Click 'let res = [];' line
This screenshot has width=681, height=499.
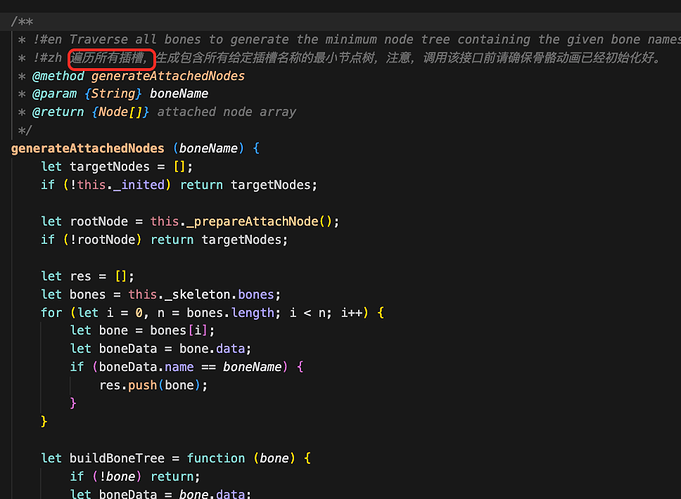point(87,276)
